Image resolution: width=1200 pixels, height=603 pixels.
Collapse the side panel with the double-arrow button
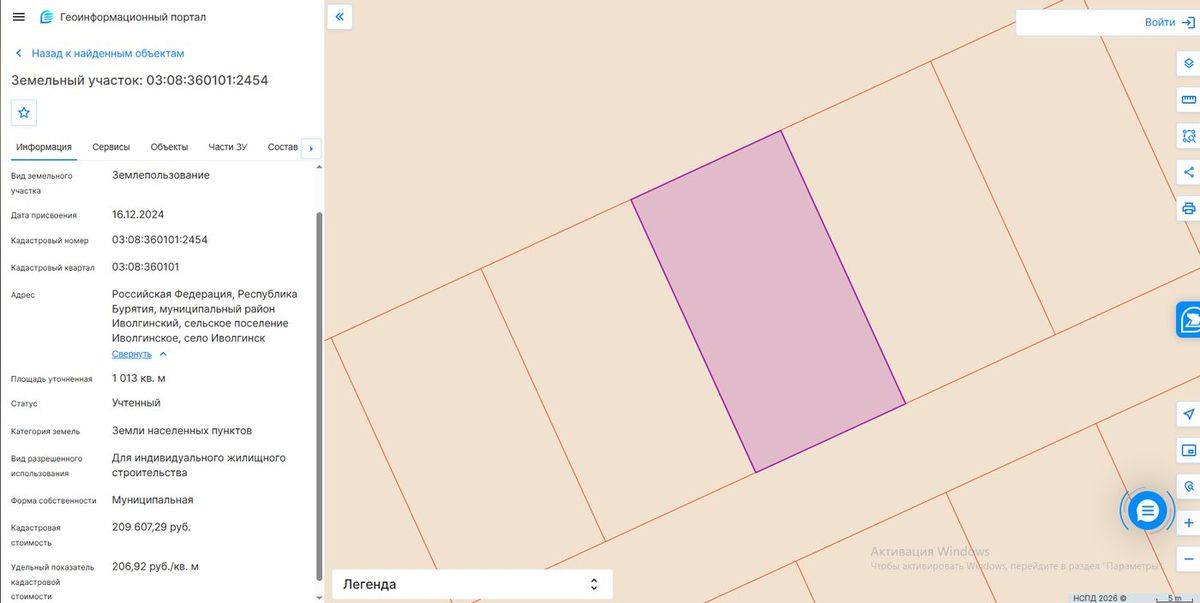click(x=340, y=17)
